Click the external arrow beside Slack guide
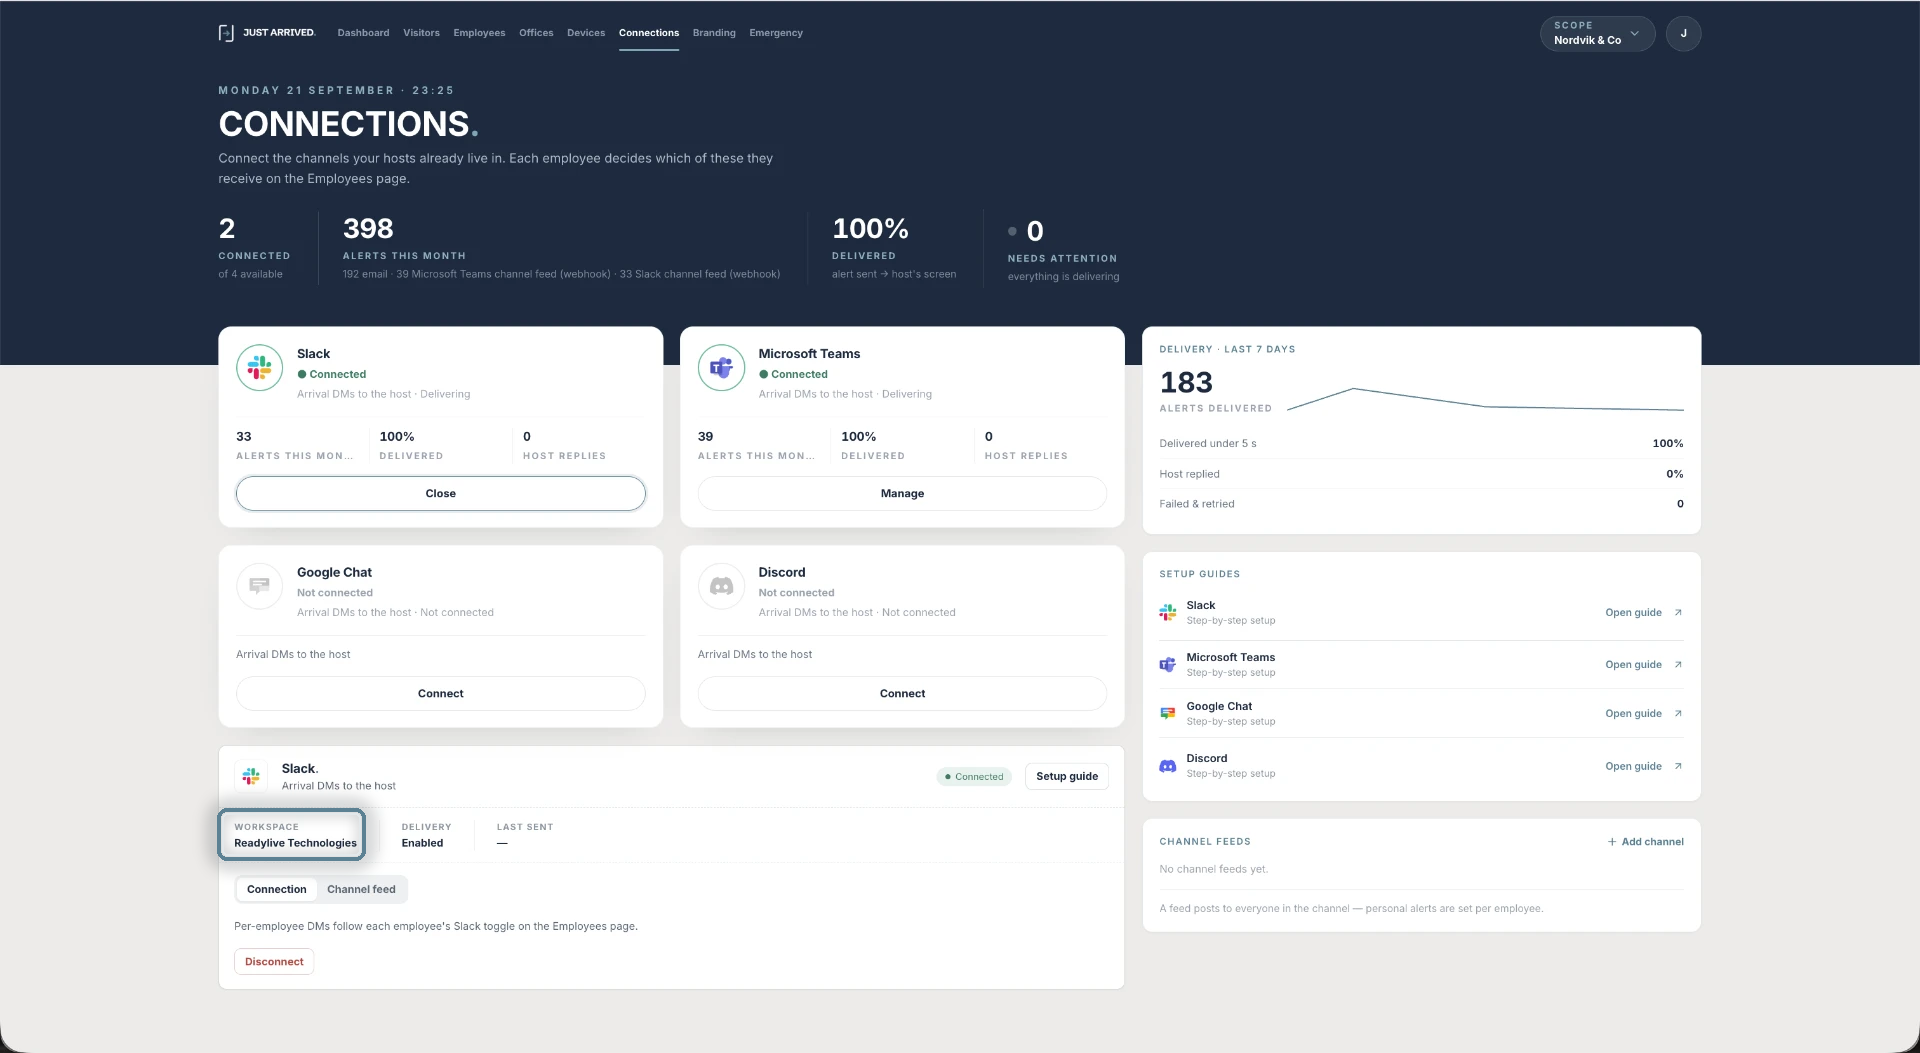The width and height of the screenshot is (1920, 1053). [1678, 612]
